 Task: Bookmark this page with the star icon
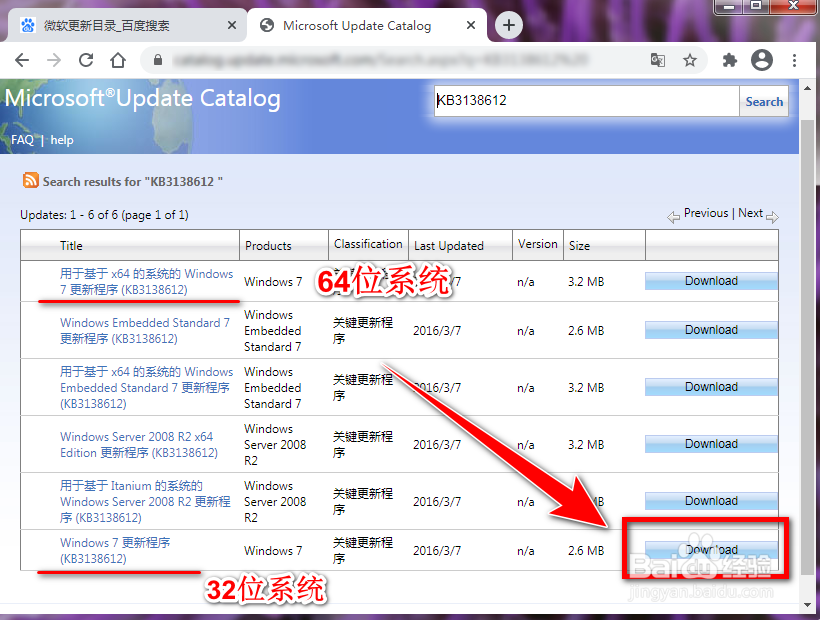click(x=691, y=61)
